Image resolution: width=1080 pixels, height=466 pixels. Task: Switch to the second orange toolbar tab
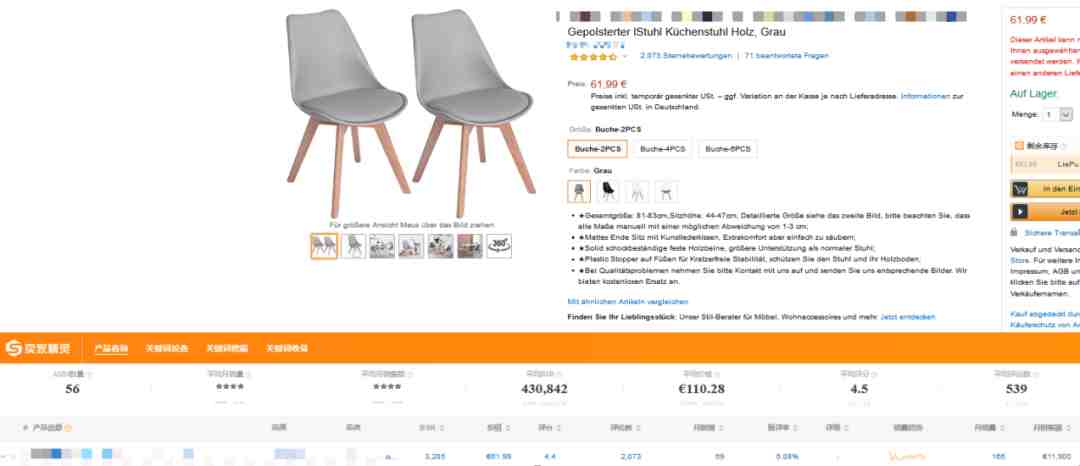coord(167,348)
